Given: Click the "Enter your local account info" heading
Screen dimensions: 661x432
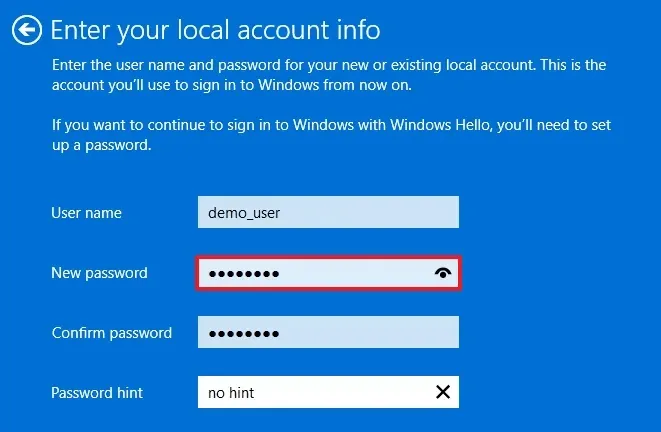Looking at the screenshot, I should 215,30.
